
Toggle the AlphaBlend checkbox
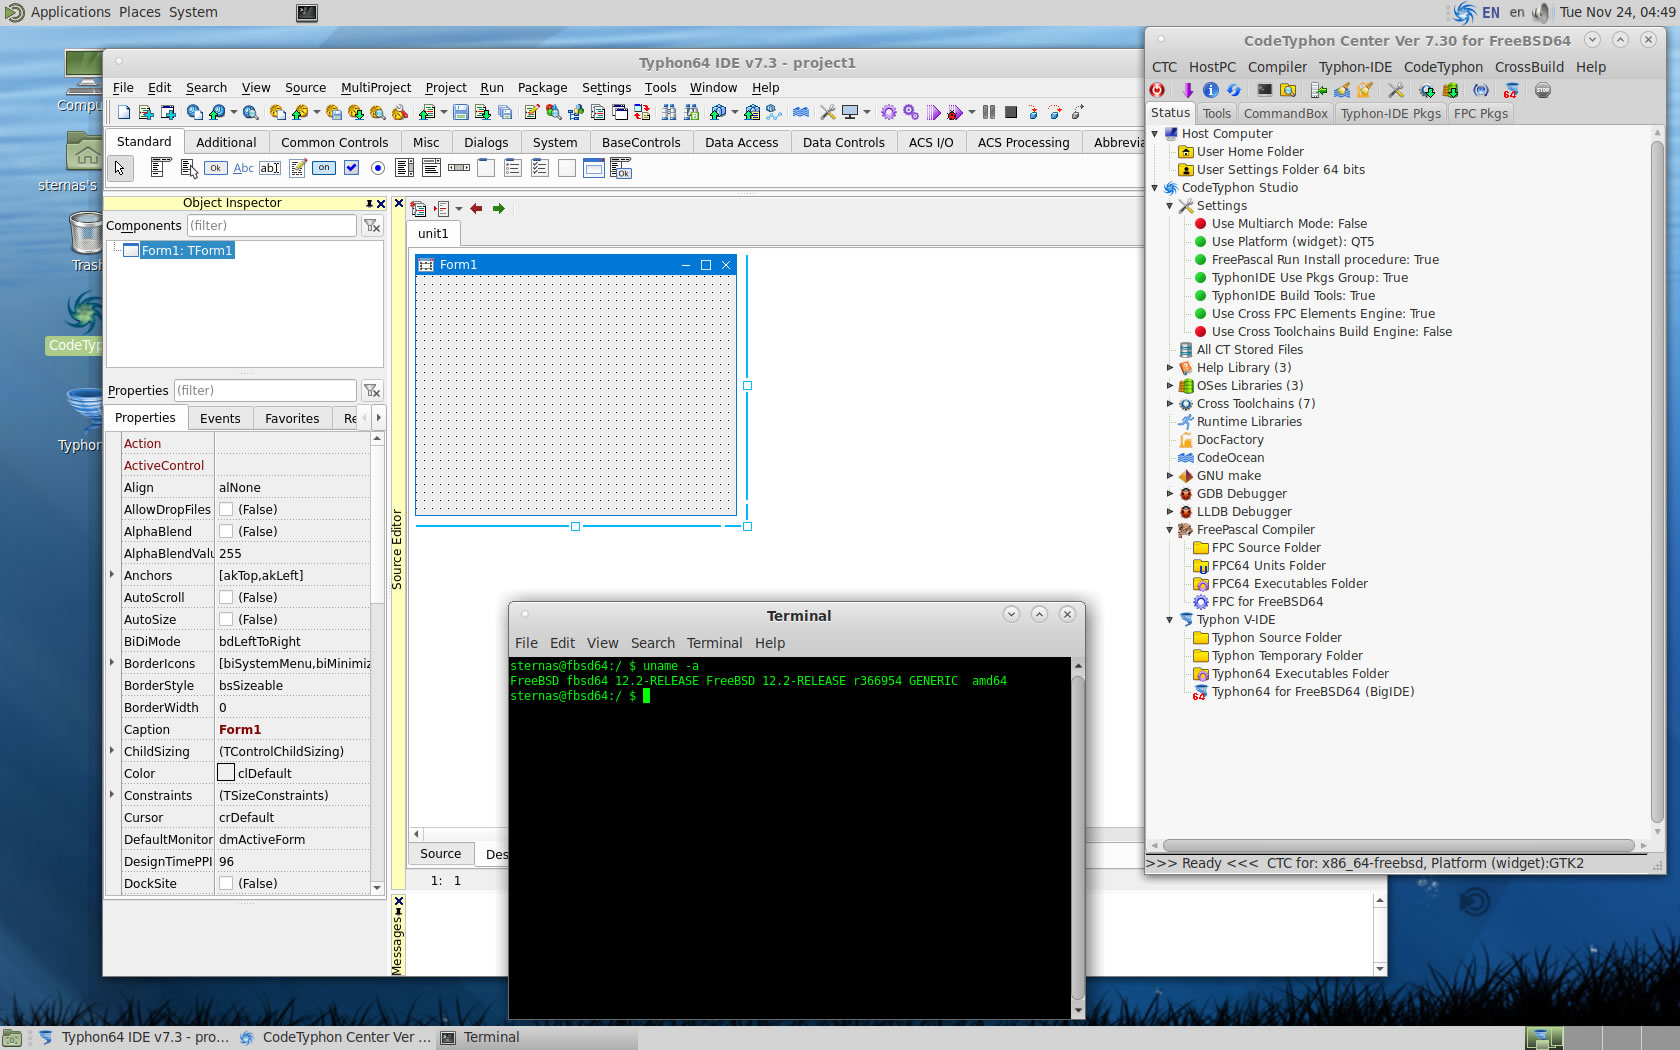click(x=226, y=531)
